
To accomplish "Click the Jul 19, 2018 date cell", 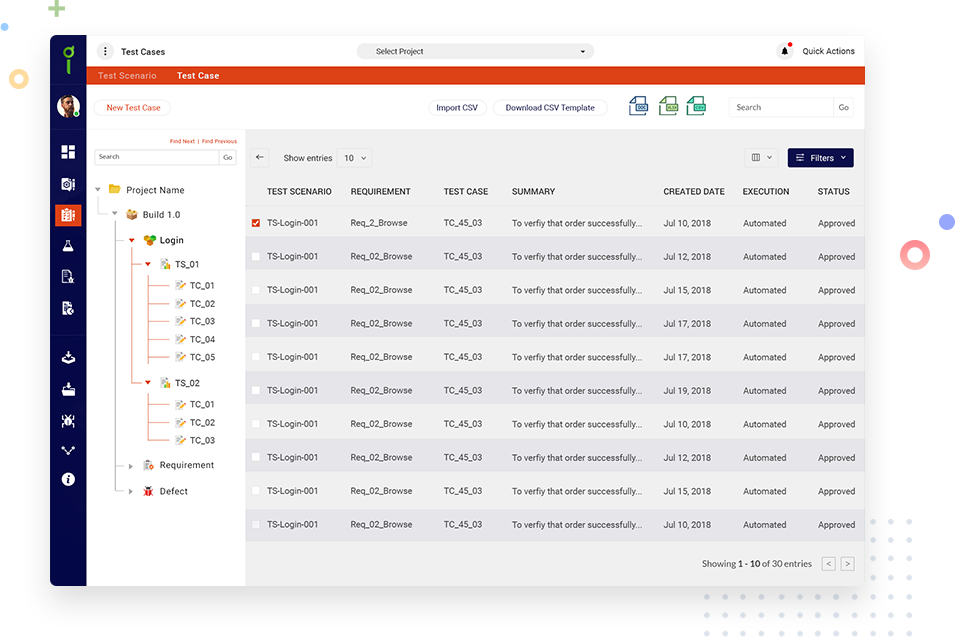I will pos(687,390).
